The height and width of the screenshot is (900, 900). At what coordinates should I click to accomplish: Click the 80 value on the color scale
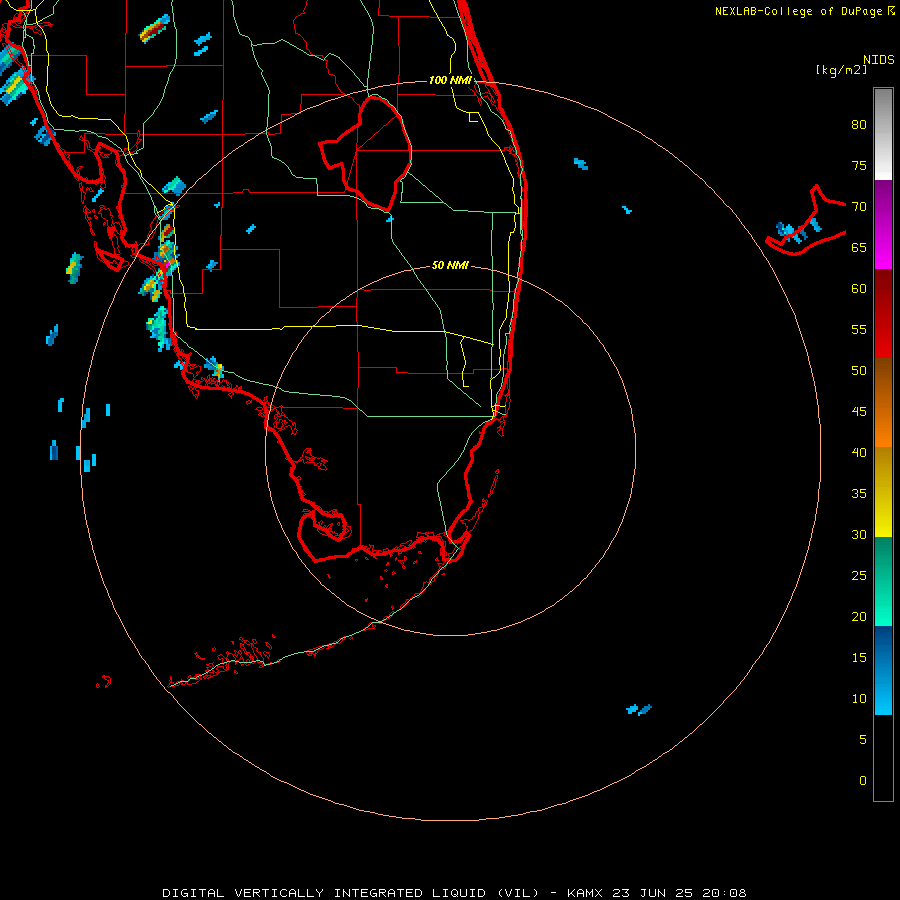click(x=859, y=125)
